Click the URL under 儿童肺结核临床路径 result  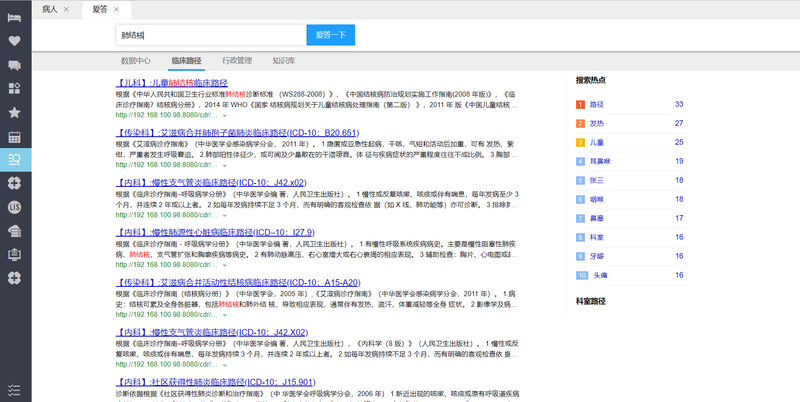pos(166,115)
